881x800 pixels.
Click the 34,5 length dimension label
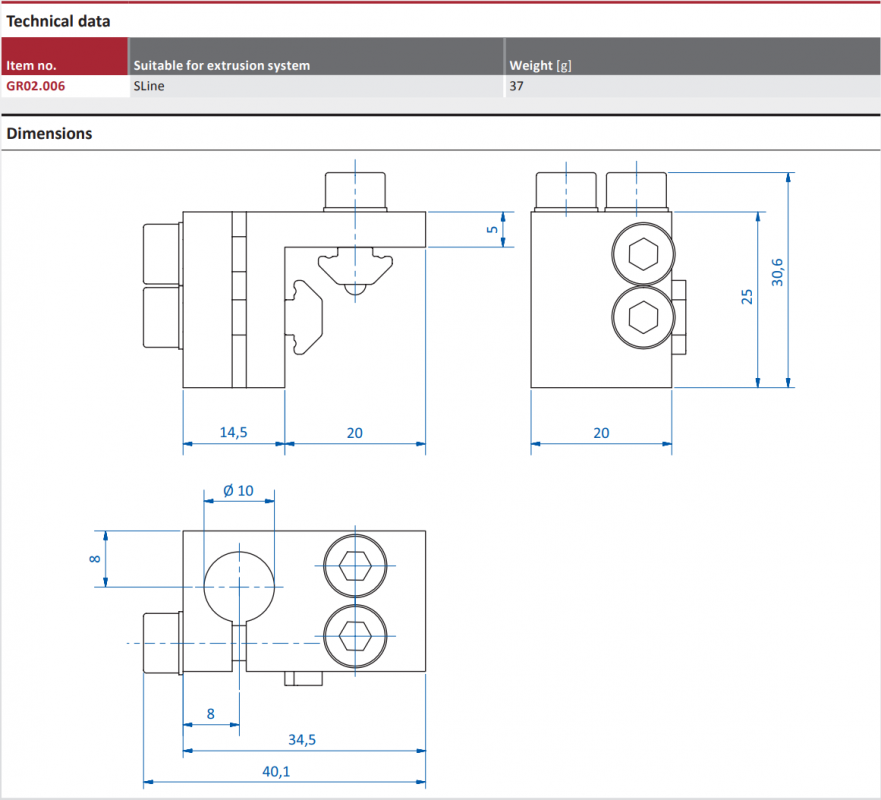(x=302, y=739)
